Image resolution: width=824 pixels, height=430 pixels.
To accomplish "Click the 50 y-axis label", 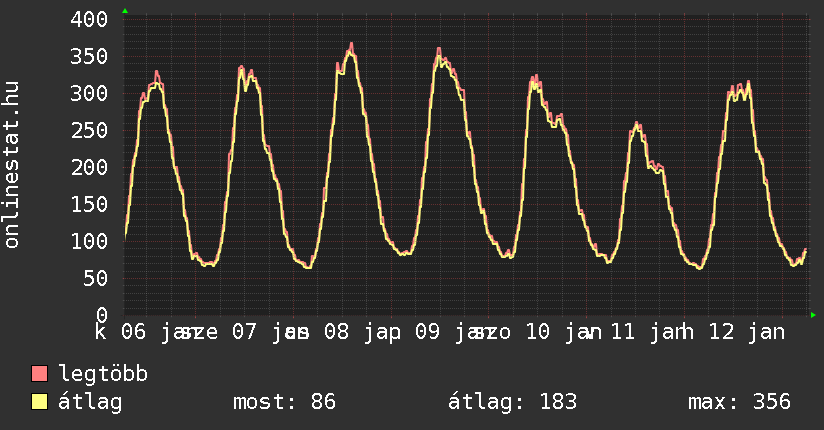I will [96, 278].
